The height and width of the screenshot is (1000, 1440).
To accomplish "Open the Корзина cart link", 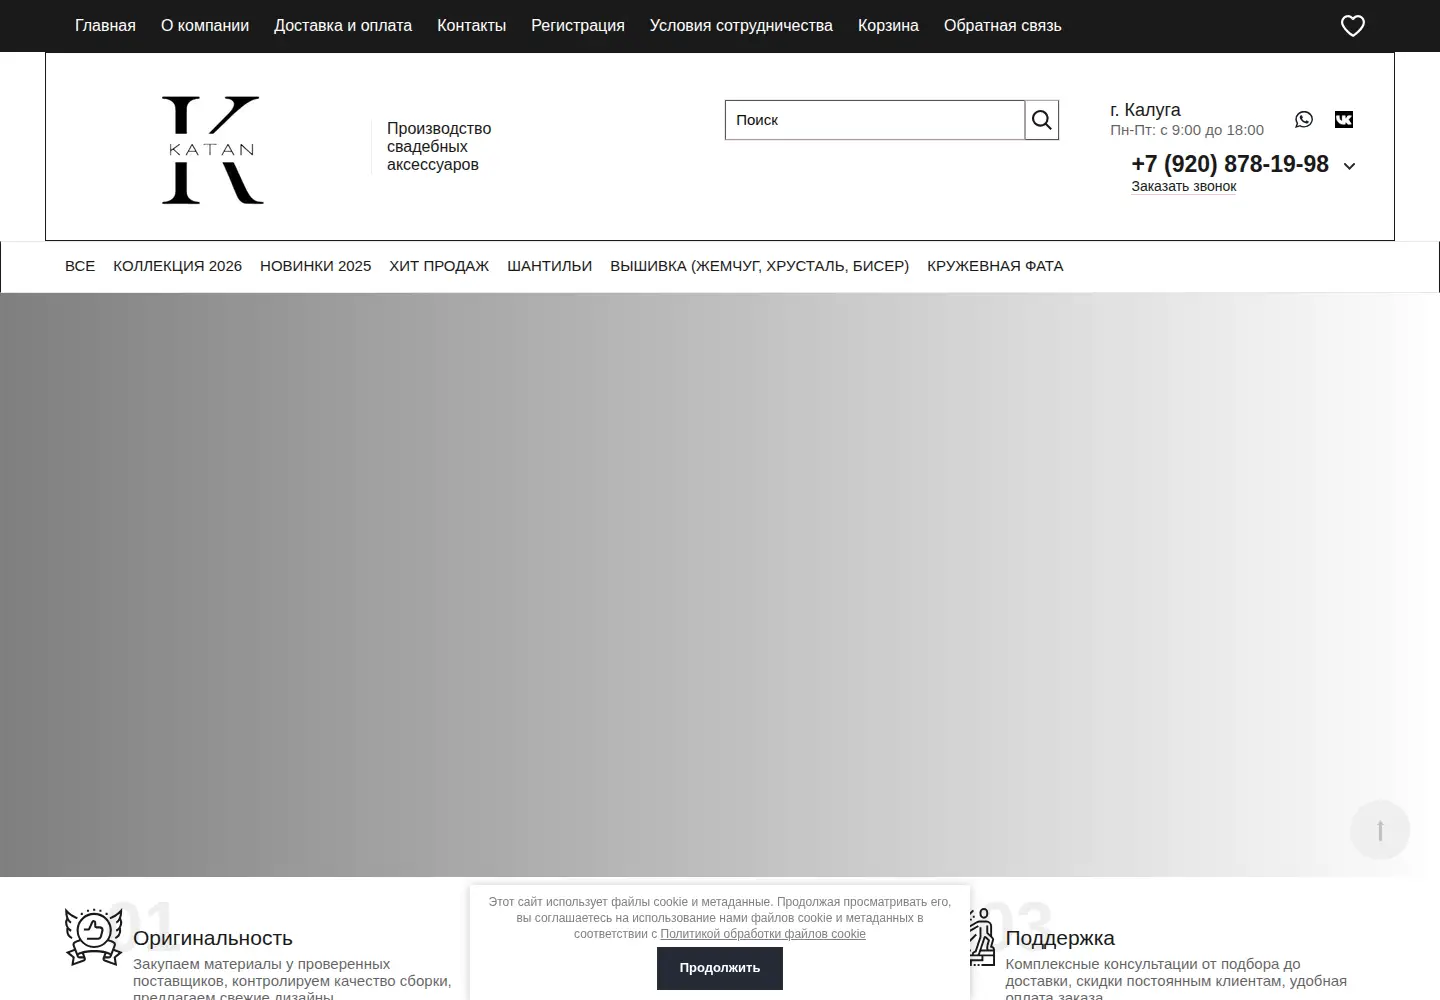I will click(x=888, y=26).
